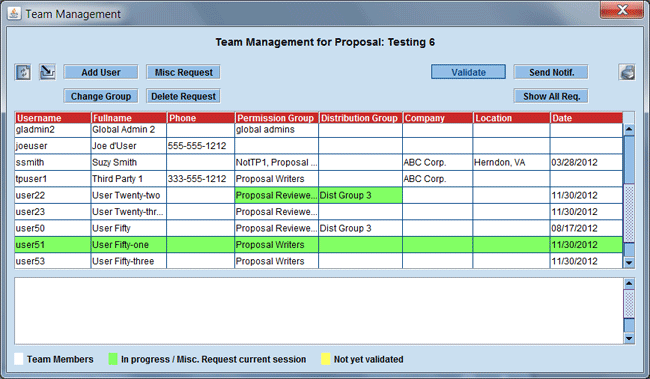Click the Change Group button
The height and width of the screenshot is (379, 650).
coord(101,96)
